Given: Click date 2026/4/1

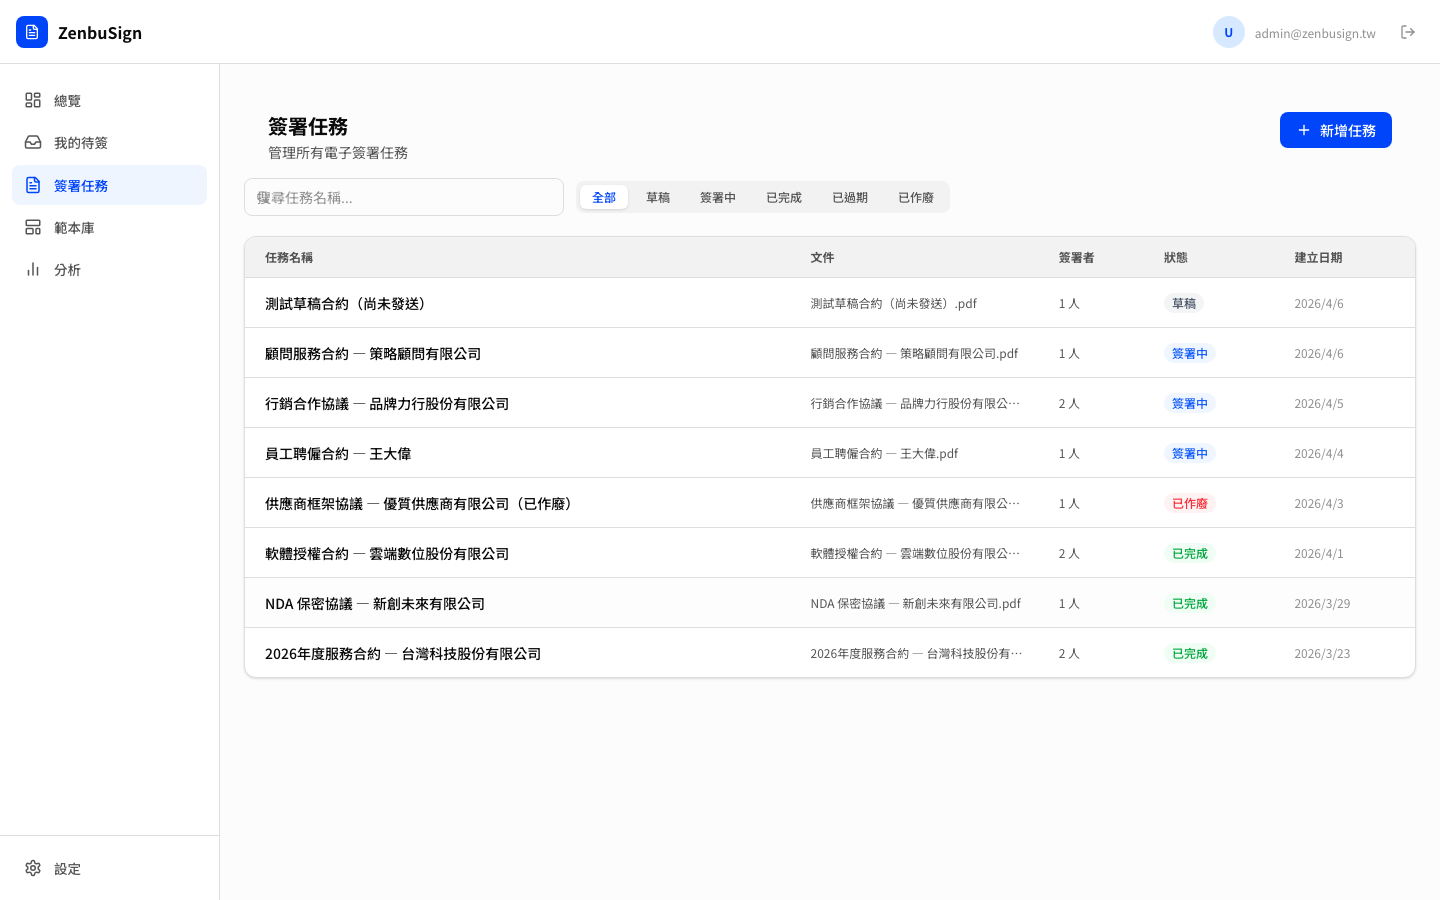Looking at the screenshot, I should coord(1319,553).
